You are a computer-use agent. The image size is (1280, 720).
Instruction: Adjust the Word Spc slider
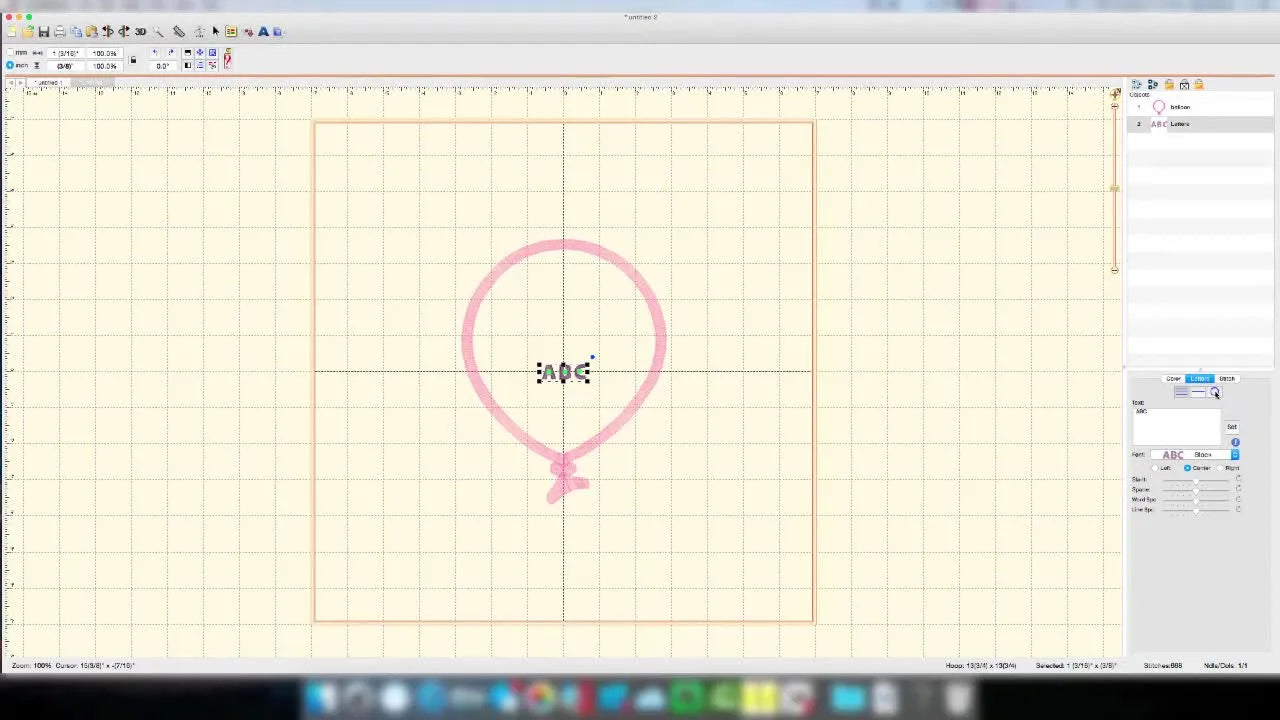pos(1196,500)
